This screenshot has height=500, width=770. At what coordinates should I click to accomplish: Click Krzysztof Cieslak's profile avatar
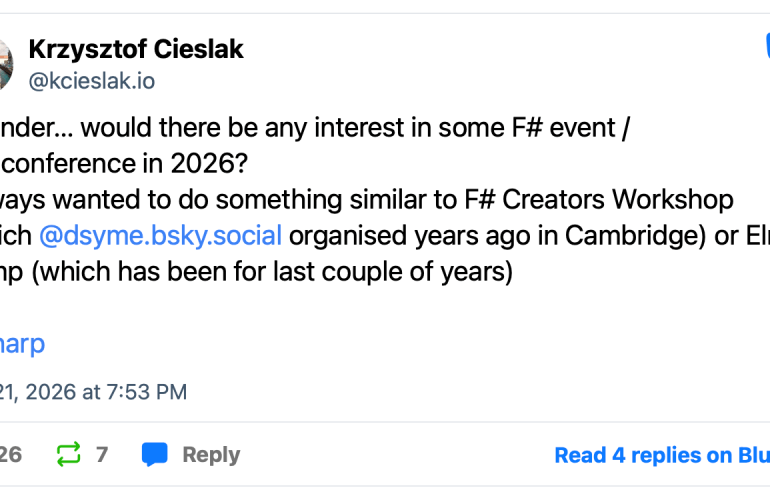[5, 62]
